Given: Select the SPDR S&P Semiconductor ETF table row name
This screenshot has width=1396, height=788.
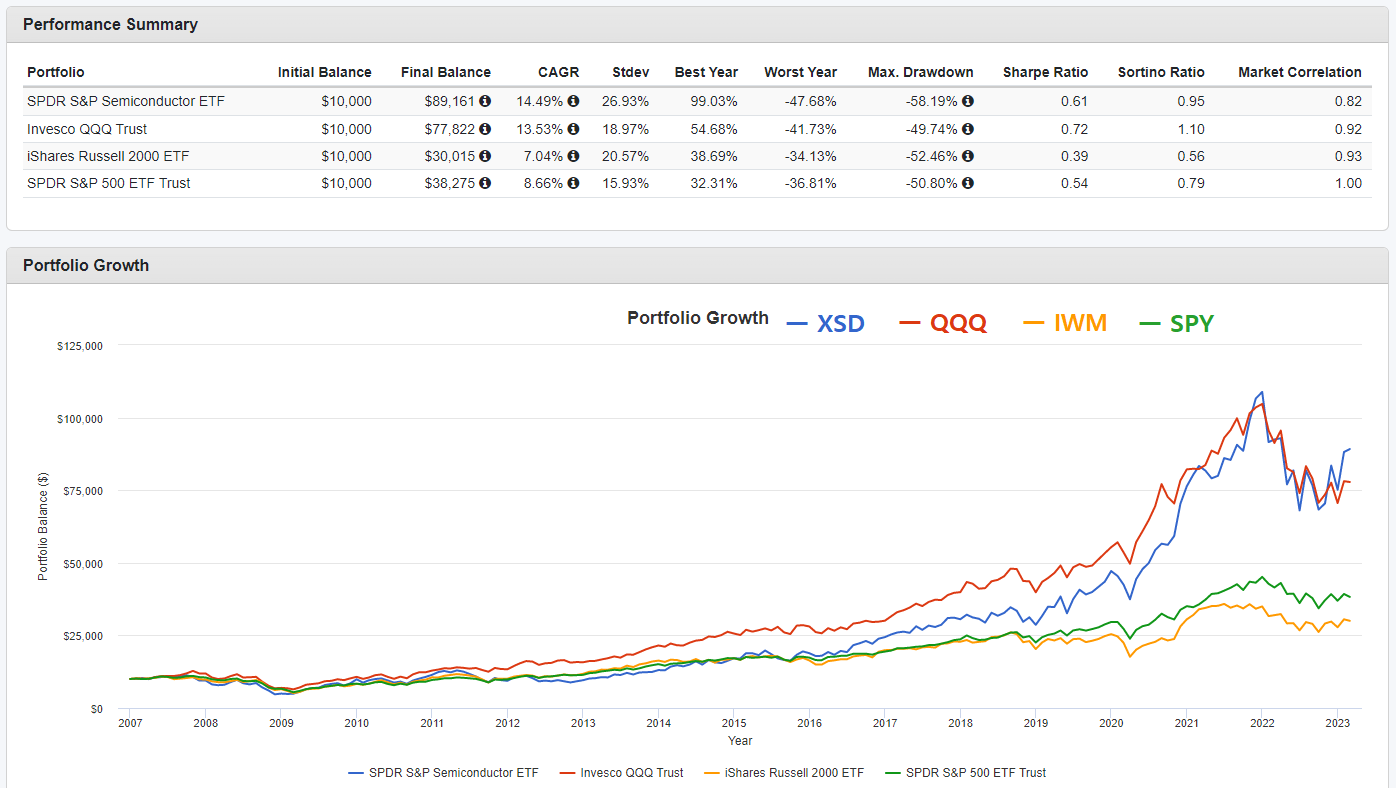Looking at the screenshot, I should (126, 102).
